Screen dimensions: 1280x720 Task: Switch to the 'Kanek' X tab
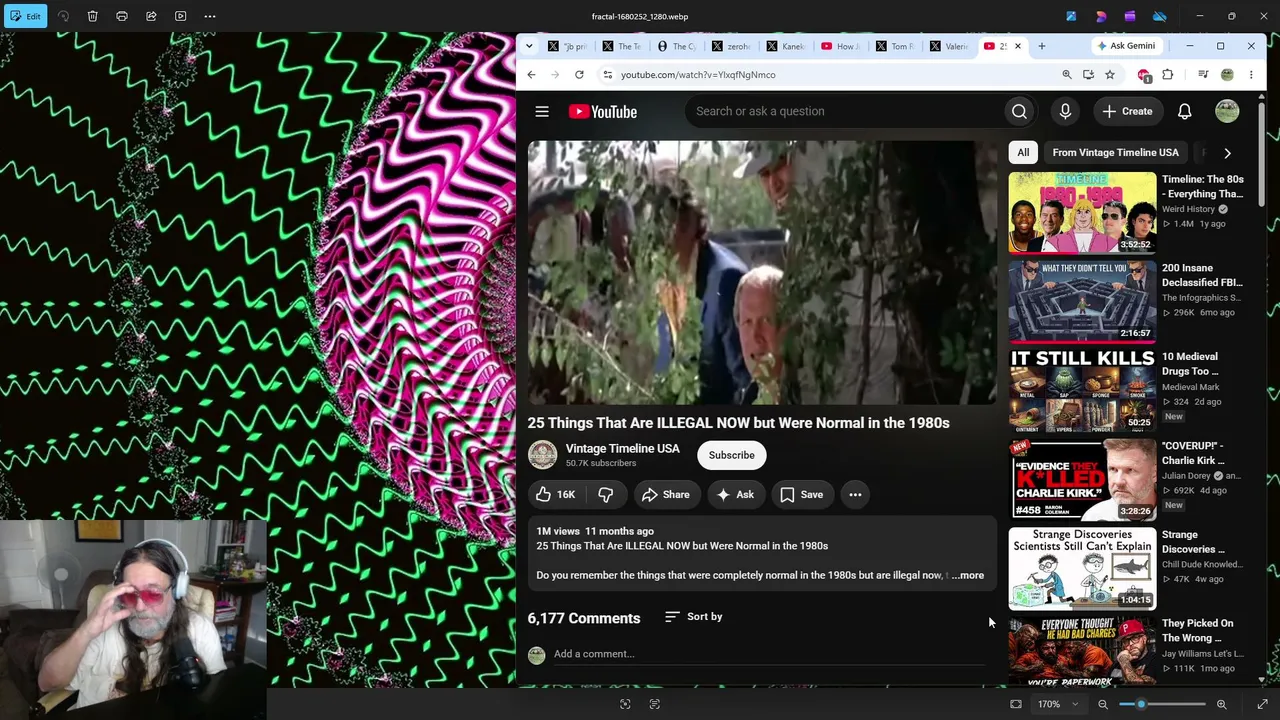(785, 46)
